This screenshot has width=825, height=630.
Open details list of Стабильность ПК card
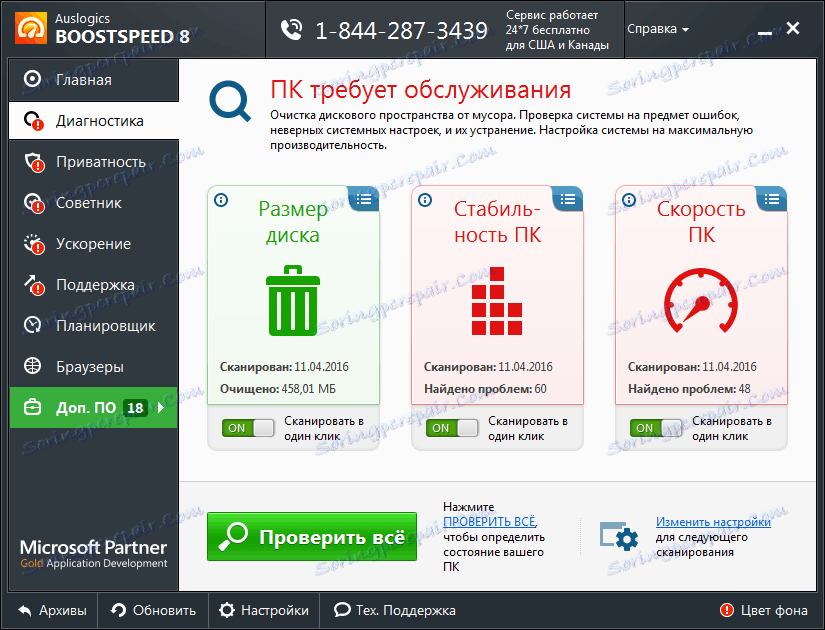568,199
